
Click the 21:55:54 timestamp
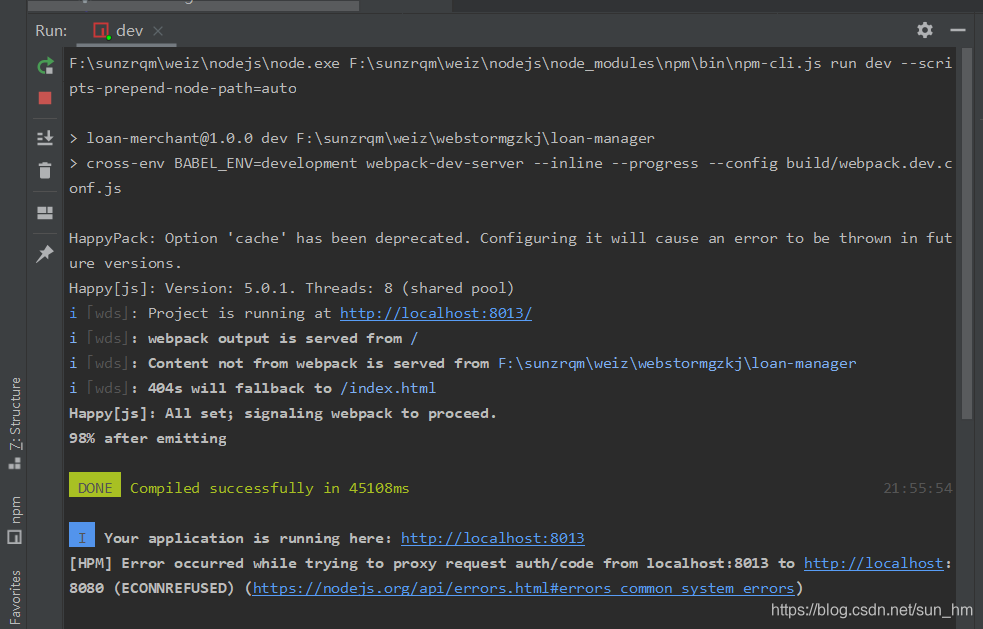(x=918, y=488)
